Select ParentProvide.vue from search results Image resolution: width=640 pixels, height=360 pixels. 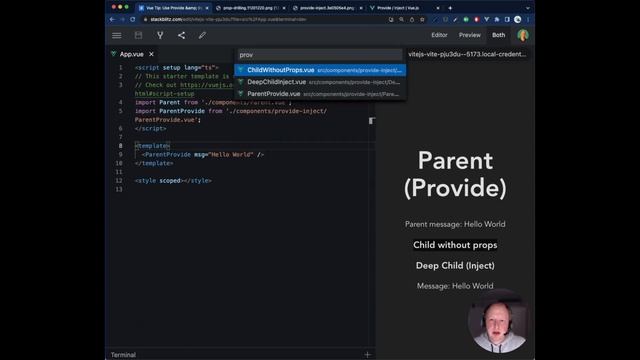point(320,94)
